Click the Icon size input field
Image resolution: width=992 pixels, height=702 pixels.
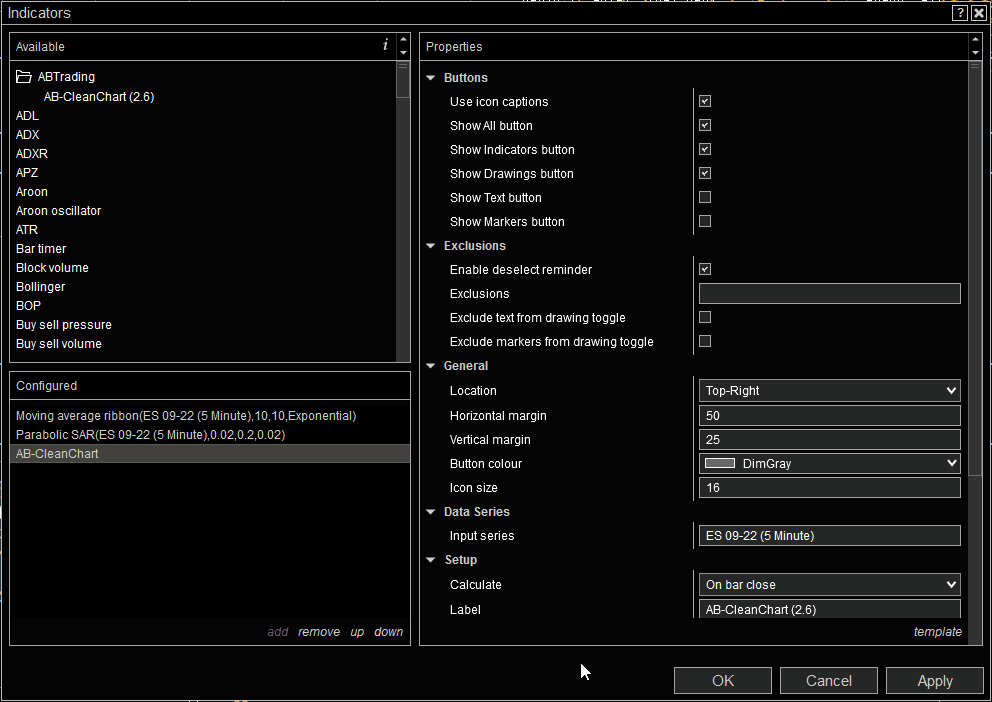pyautogui.click(x=828, y=487)
